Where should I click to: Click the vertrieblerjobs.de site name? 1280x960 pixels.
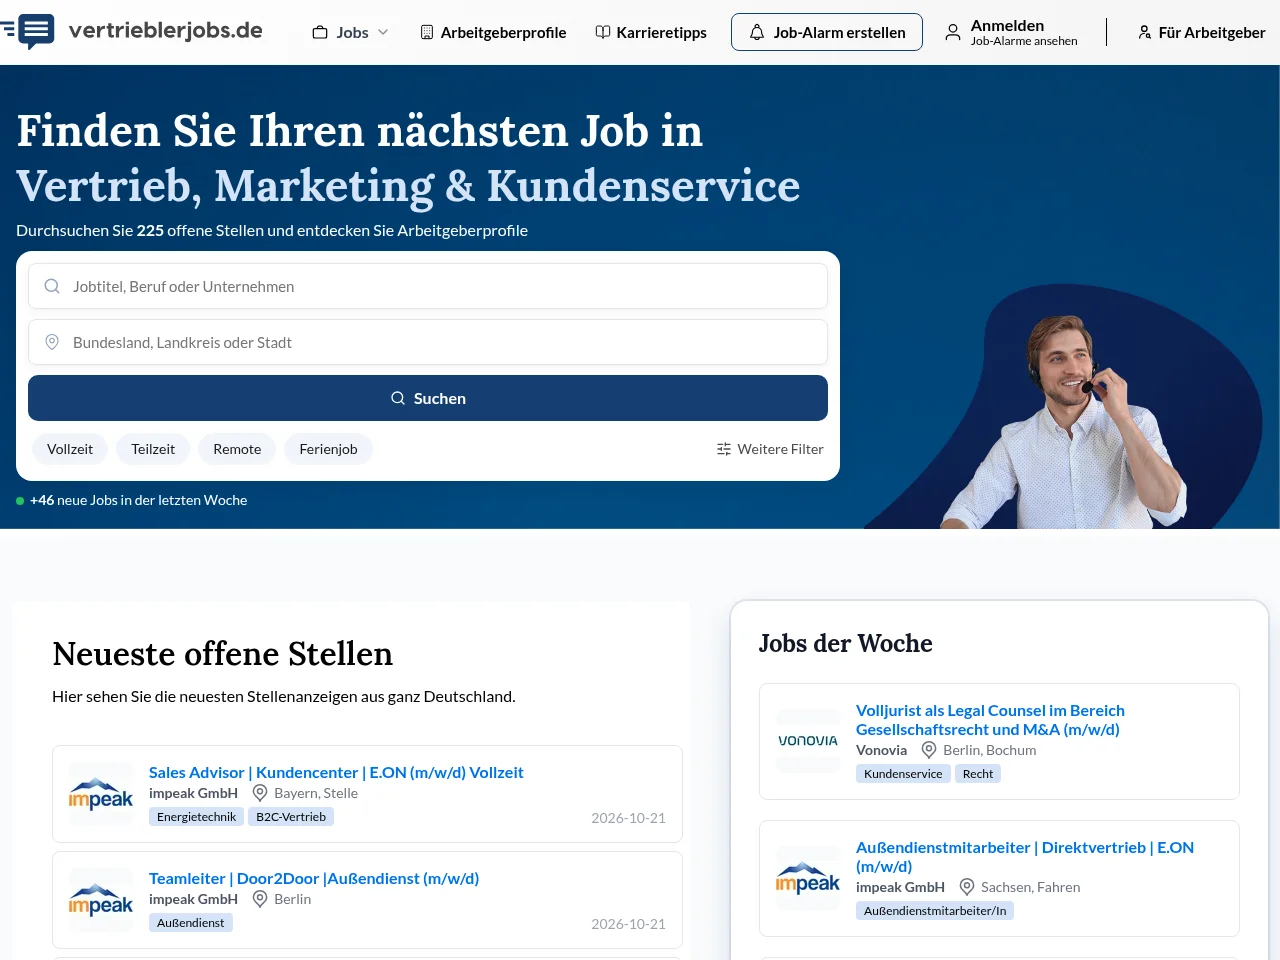[166, 30]
